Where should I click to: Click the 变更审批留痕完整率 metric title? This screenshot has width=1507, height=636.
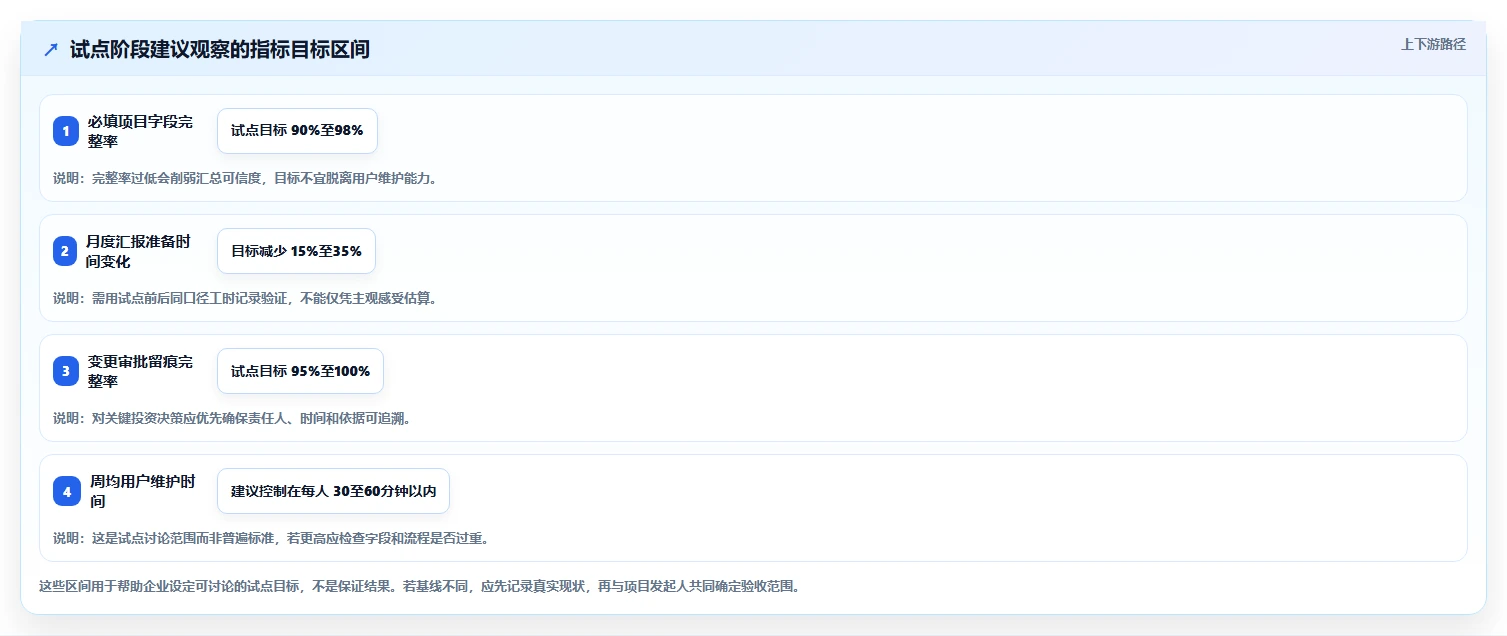click(140, 371)
